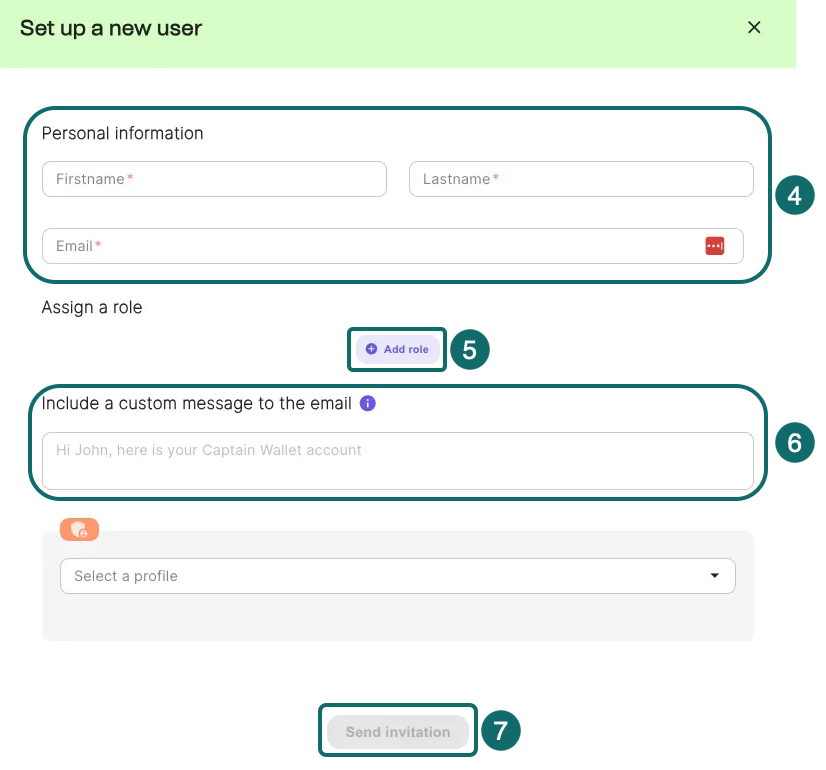826x770 pixels.
Task: Click the Set up a new user title
Action: pos(111,28)
